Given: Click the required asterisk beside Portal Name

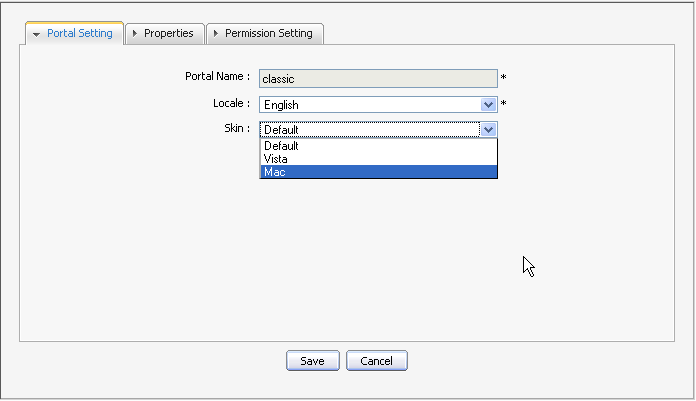Looking at the screenshot, I should coord(503,77).
